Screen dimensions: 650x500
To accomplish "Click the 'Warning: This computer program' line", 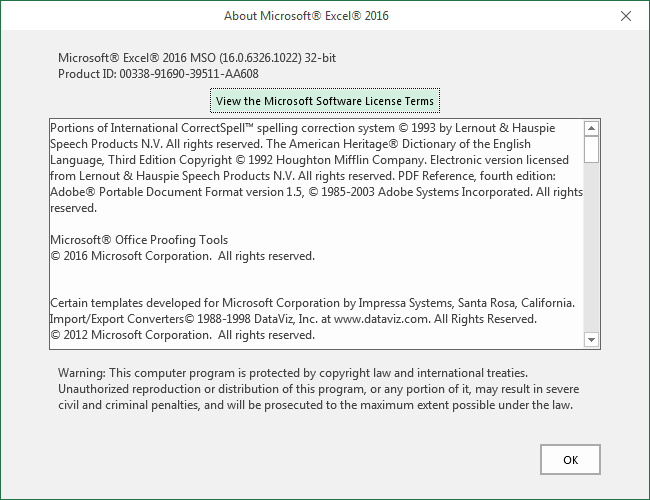I will (x=293, y=373).
